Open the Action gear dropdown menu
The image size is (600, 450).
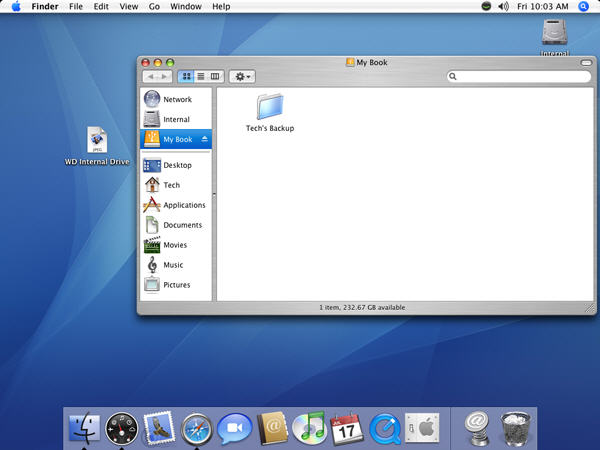pyautogui.click(x=242, y=77)
